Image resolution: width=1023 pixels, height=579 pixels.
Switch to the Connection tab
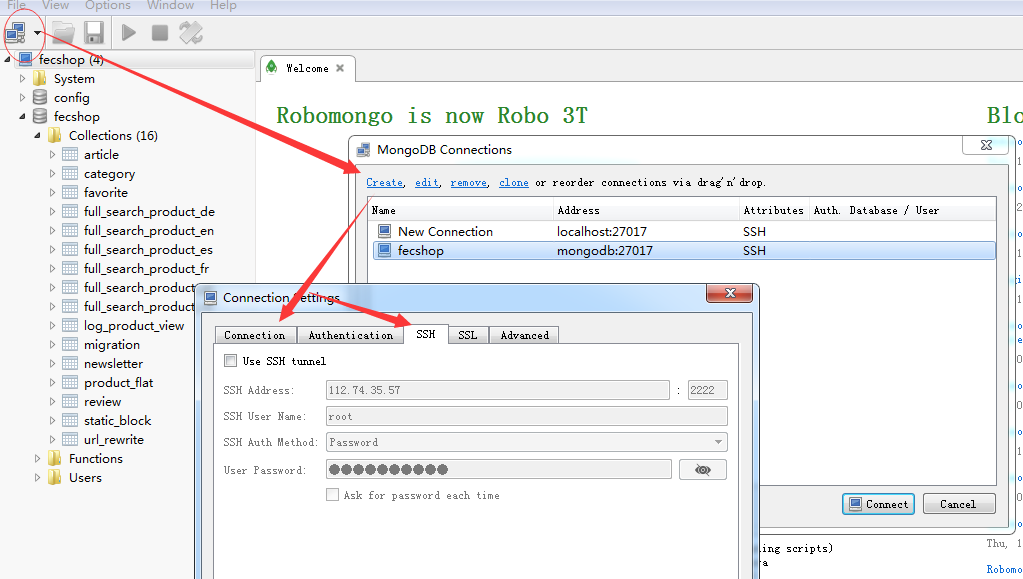255,335
